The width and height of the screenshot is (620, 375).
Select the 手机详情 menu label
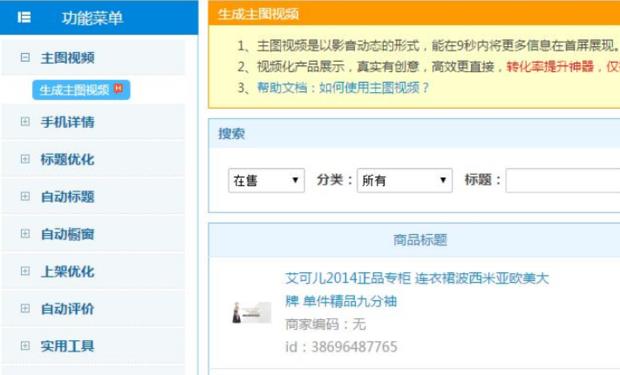(68, 122)
